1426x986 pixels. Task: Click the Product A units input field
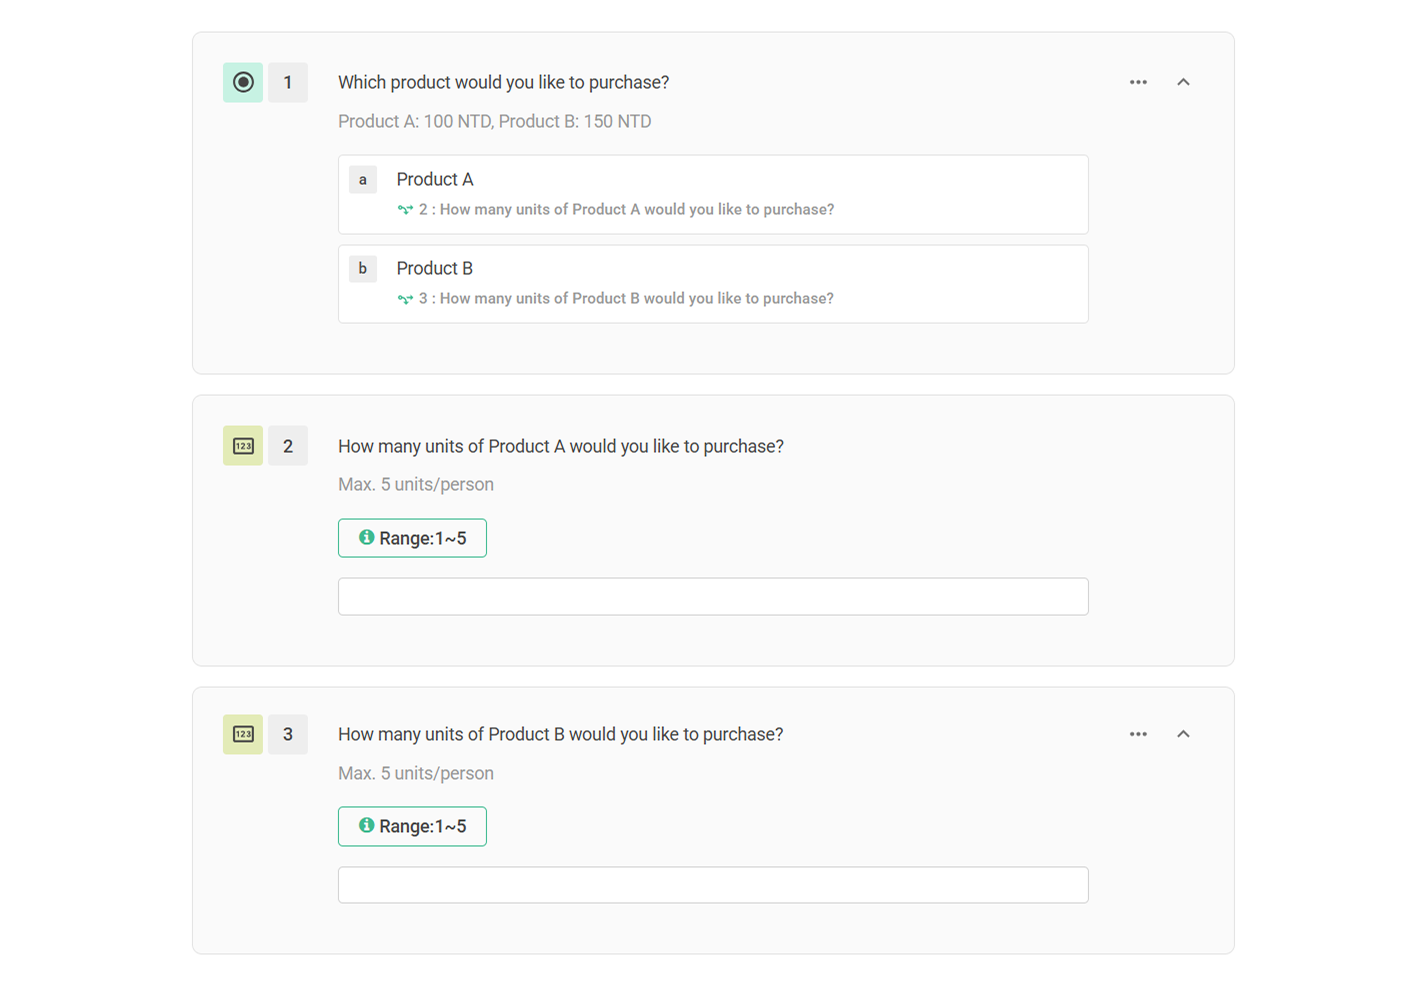pyautogui.click(x=713, y=596)
